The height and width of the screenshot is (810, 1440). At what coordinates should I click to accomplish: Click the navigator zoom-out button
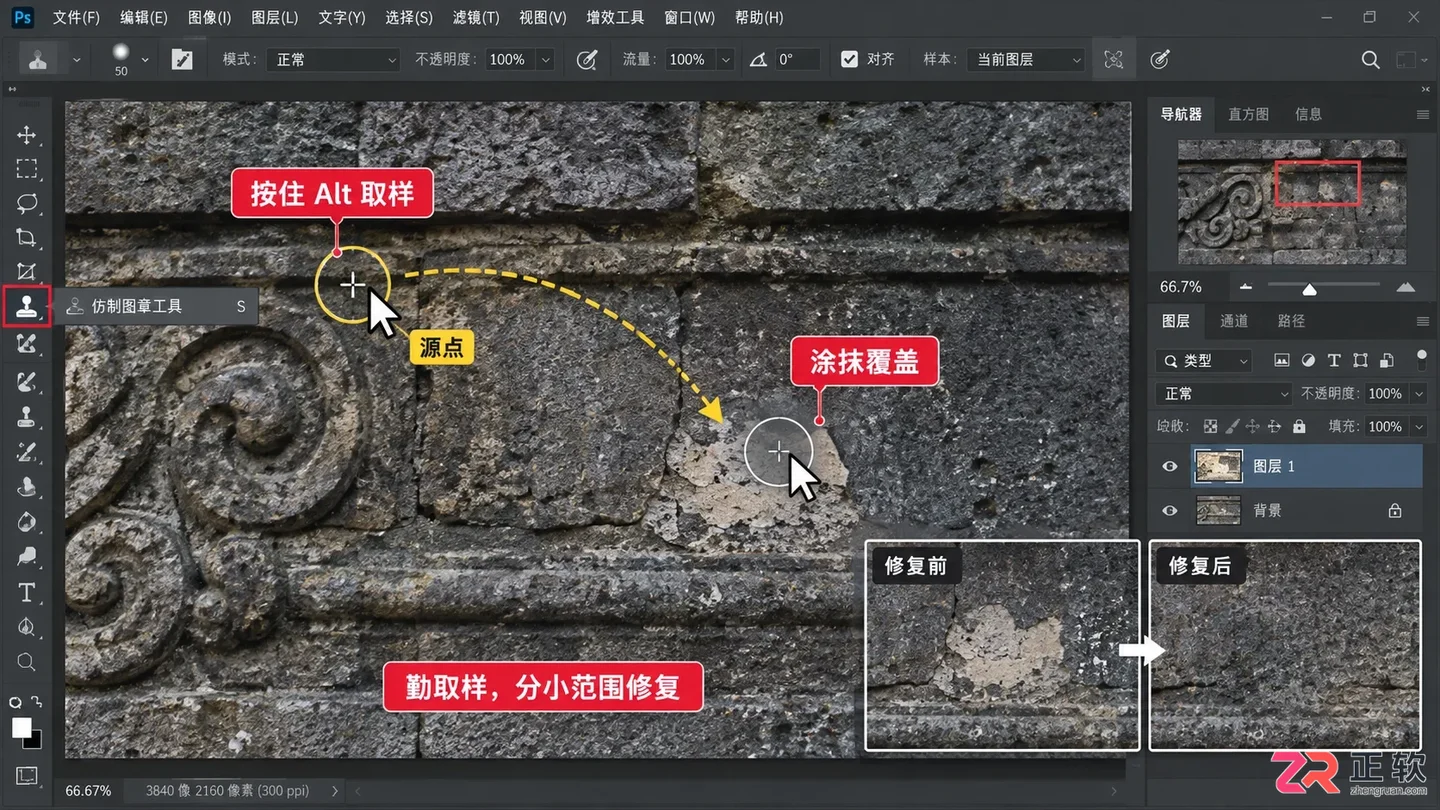pos(1245,287)
